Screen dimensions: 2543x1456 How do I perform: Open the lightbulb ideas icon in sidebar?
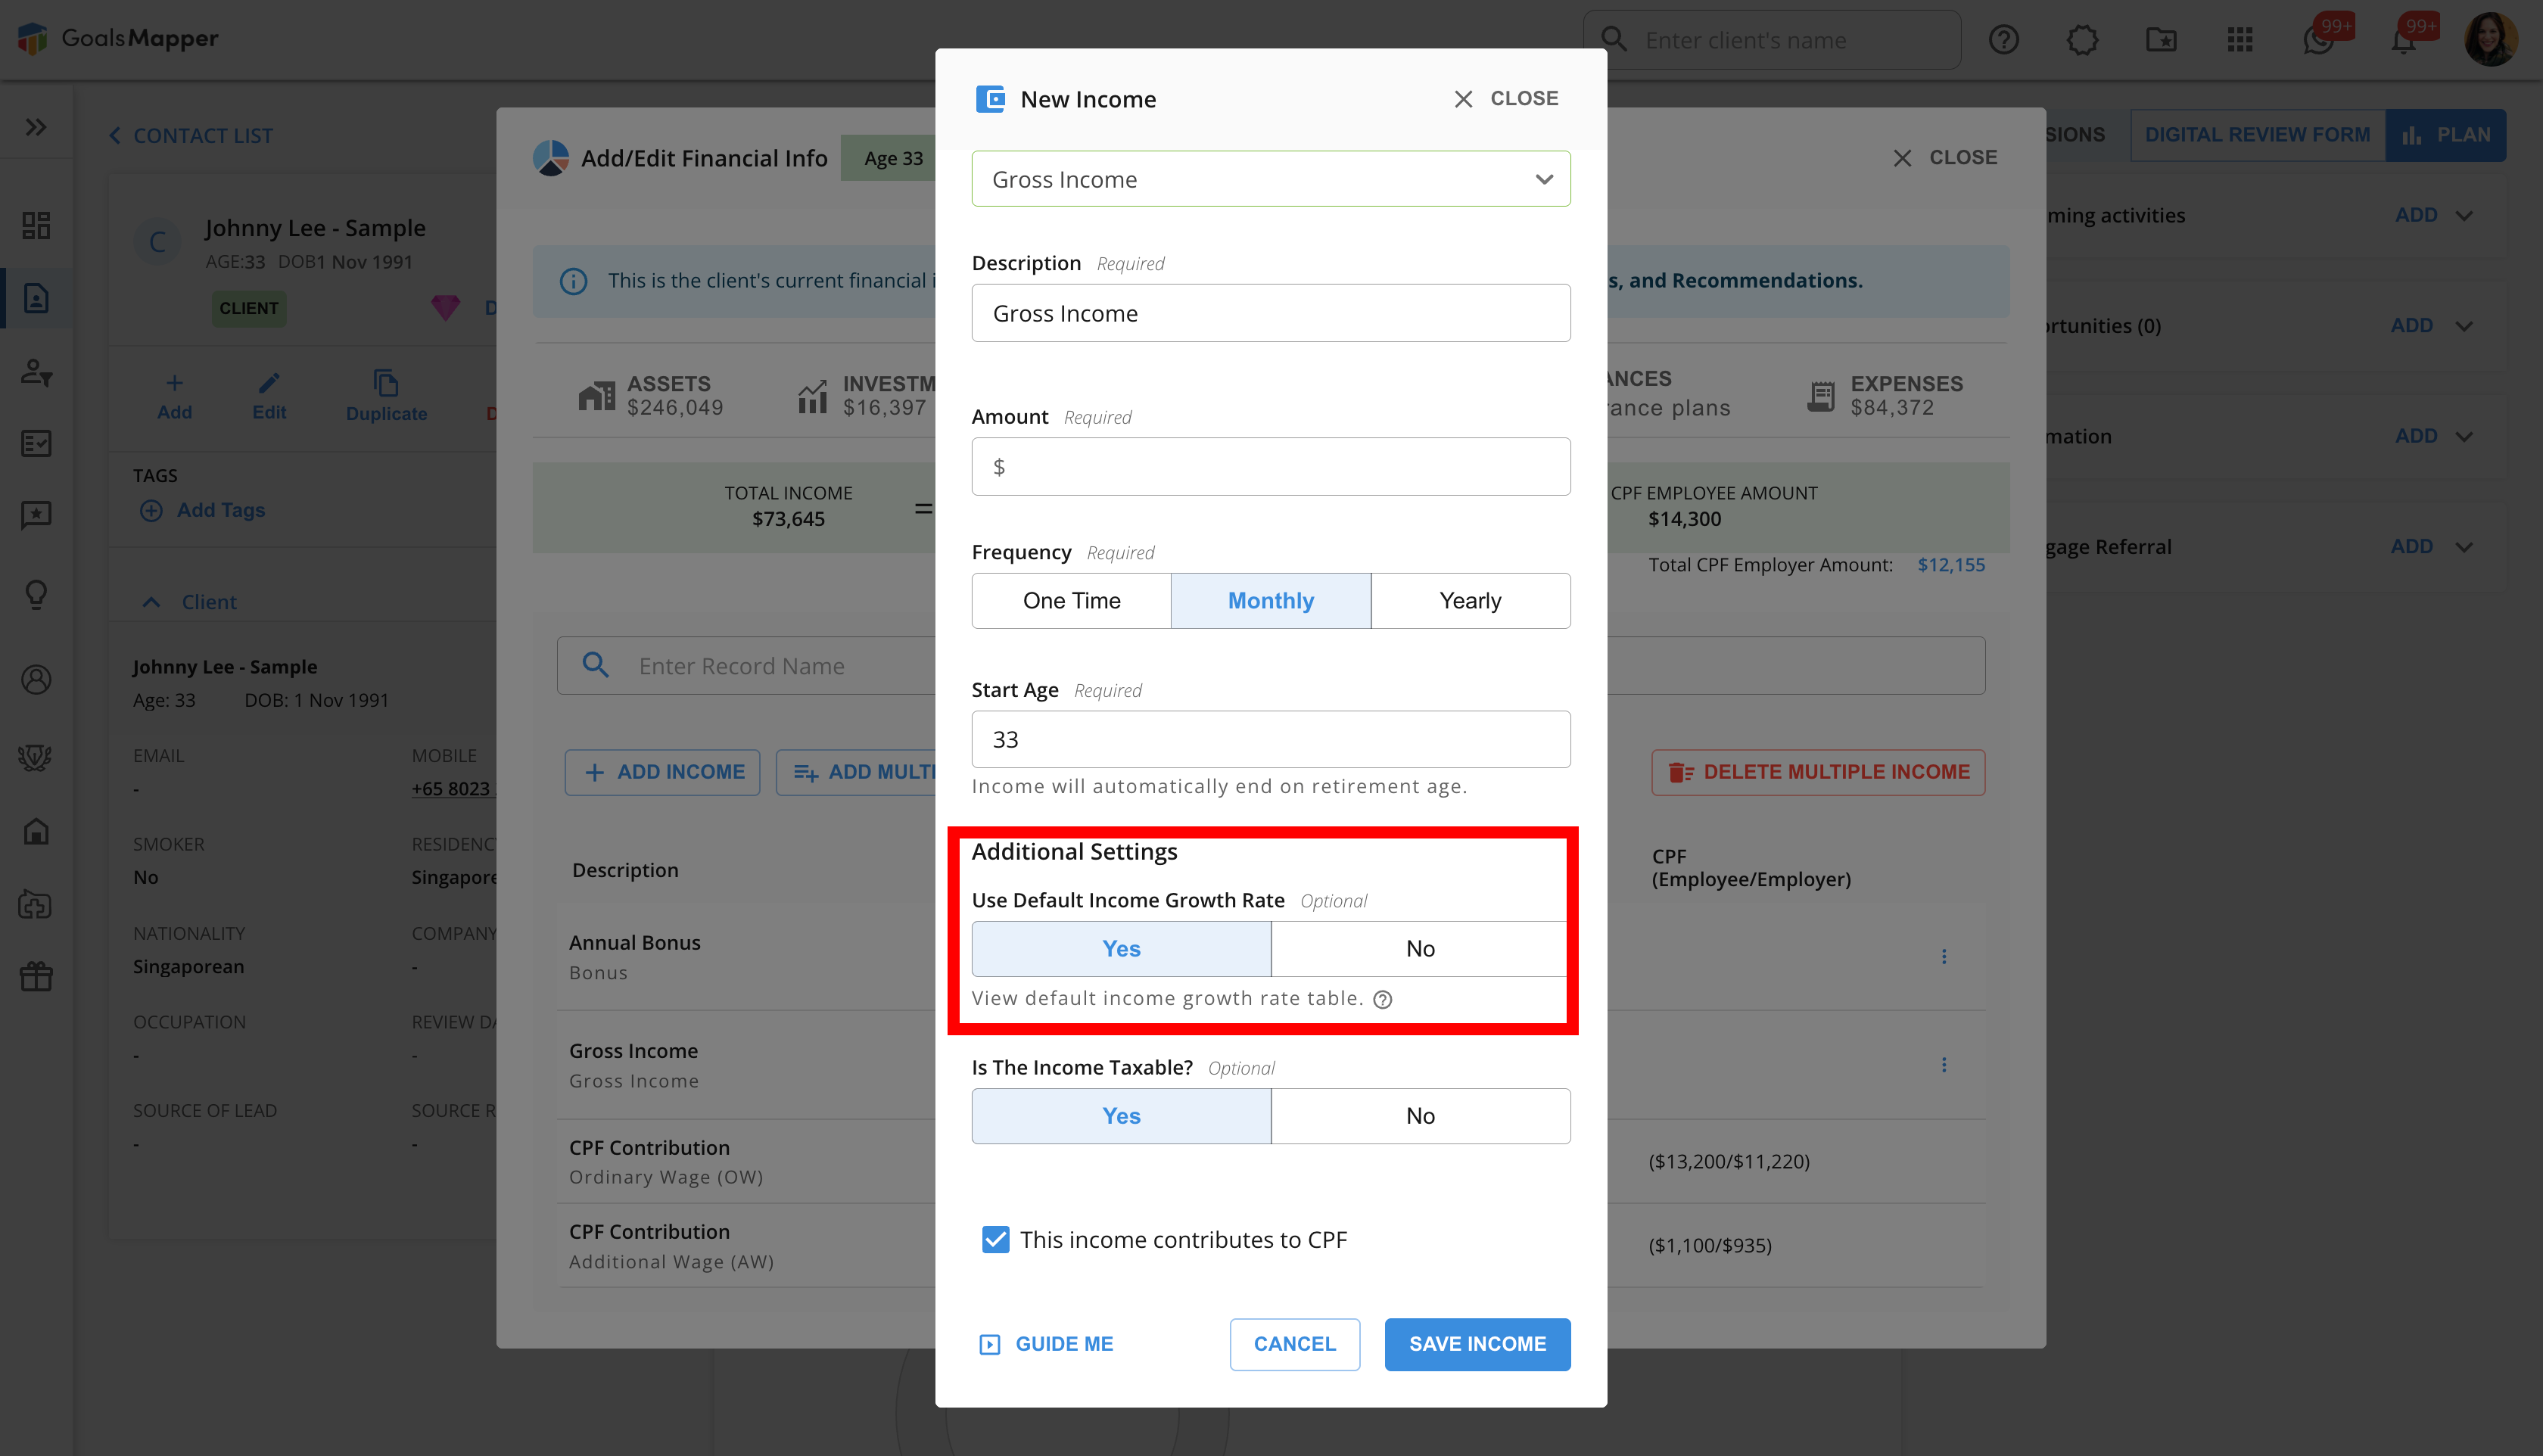[x=36, y=594]
